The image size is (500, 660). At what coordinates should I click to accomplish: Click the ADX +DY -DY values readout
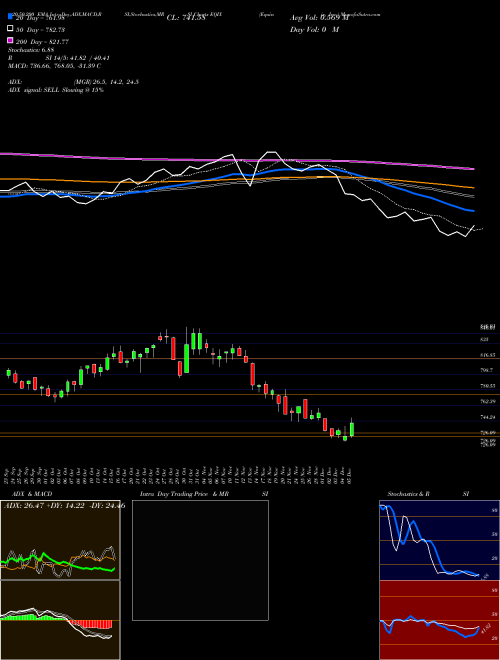coord(64,505)
